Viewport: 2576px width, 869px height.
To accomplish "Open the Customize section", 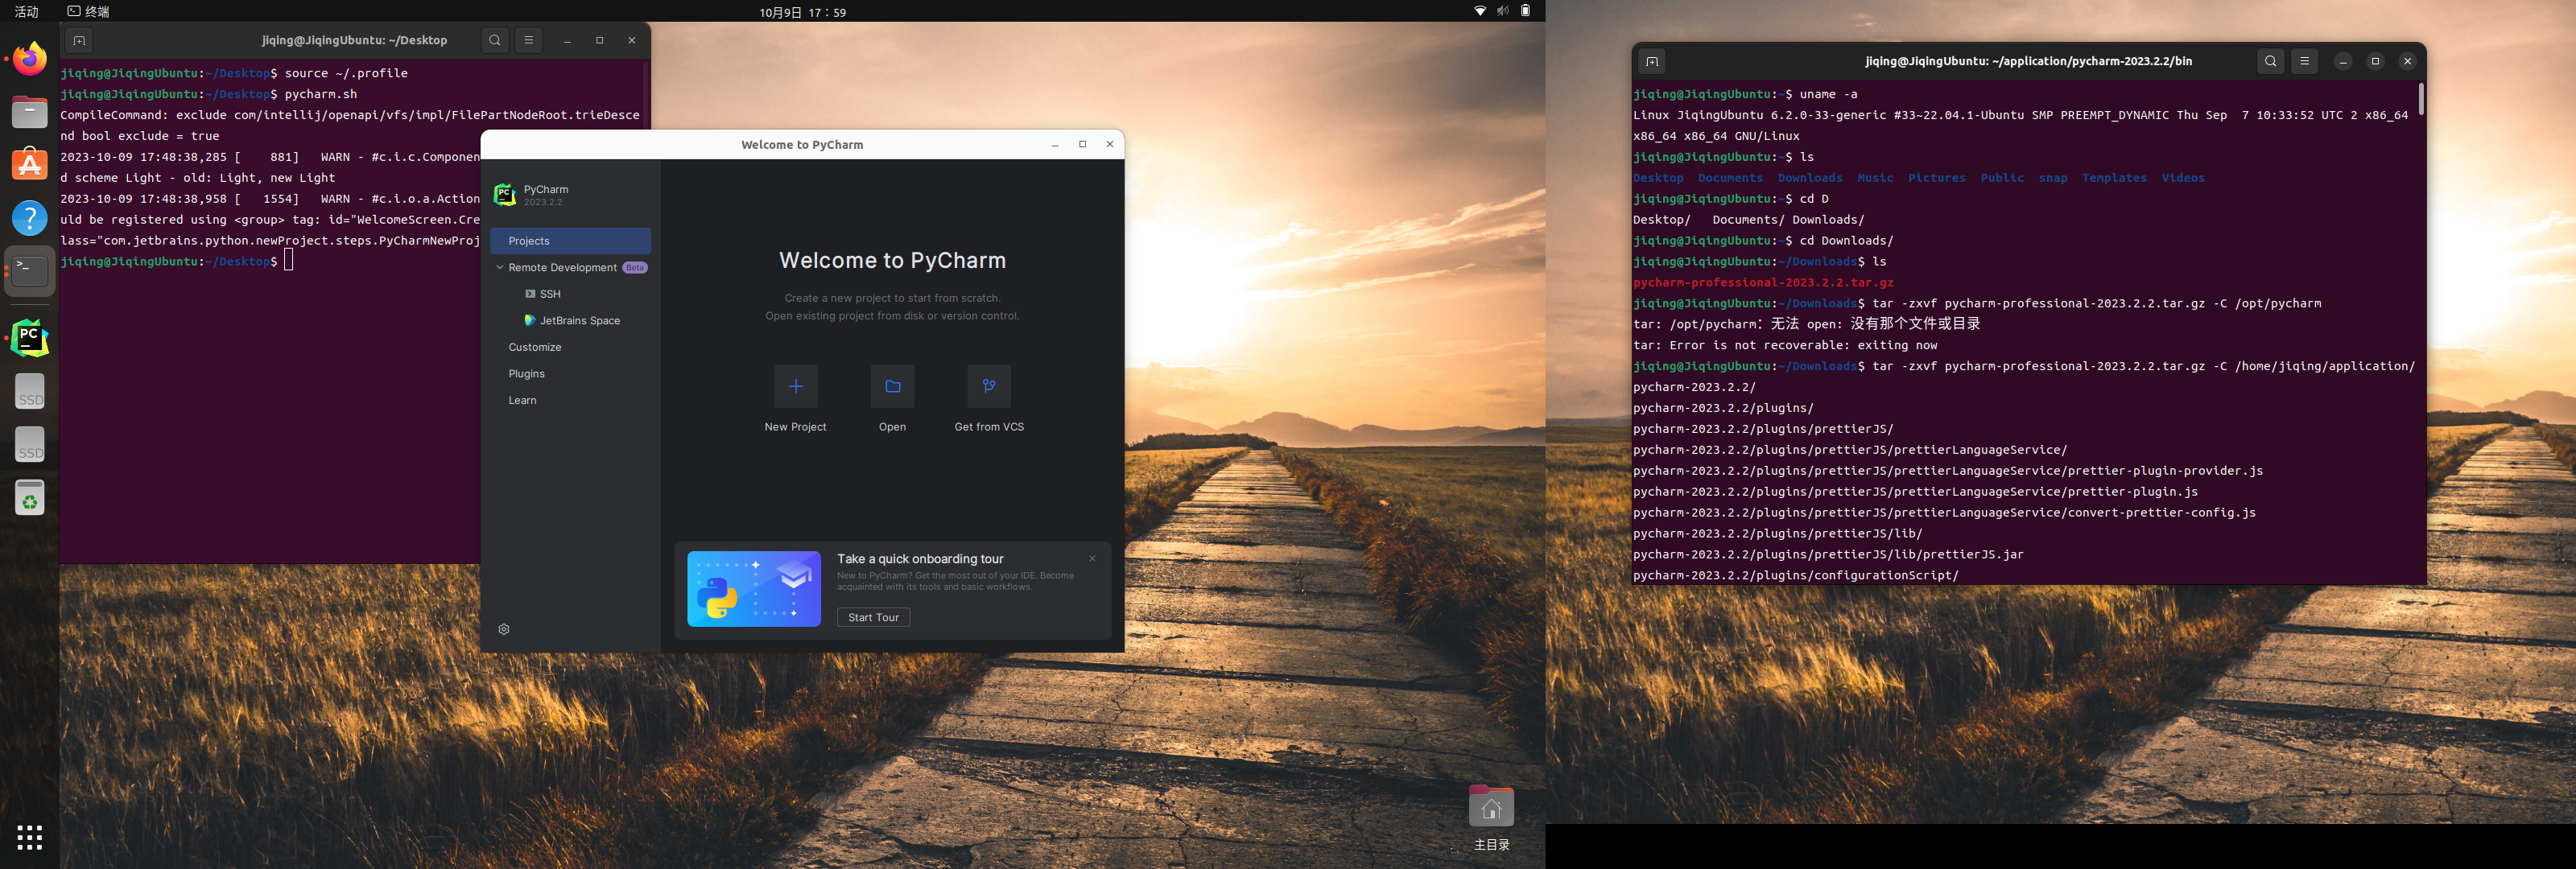I will [535, 347].
